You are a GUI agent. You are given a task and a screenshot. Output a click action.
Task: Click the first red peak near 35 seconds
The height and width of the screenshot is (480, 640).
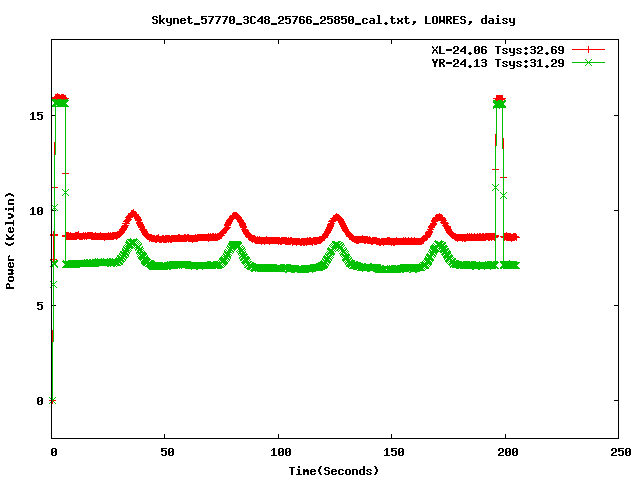[x=133, y=214]
